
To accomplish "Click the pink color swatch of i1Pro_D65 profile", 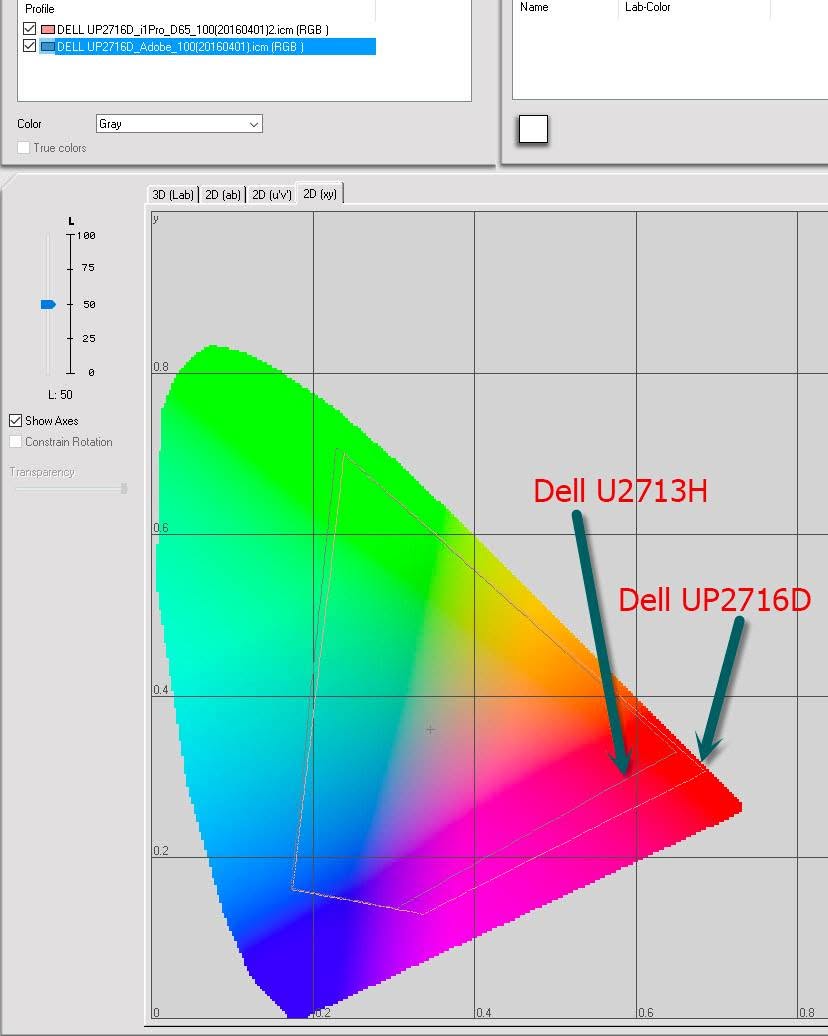I will [48, 29].
